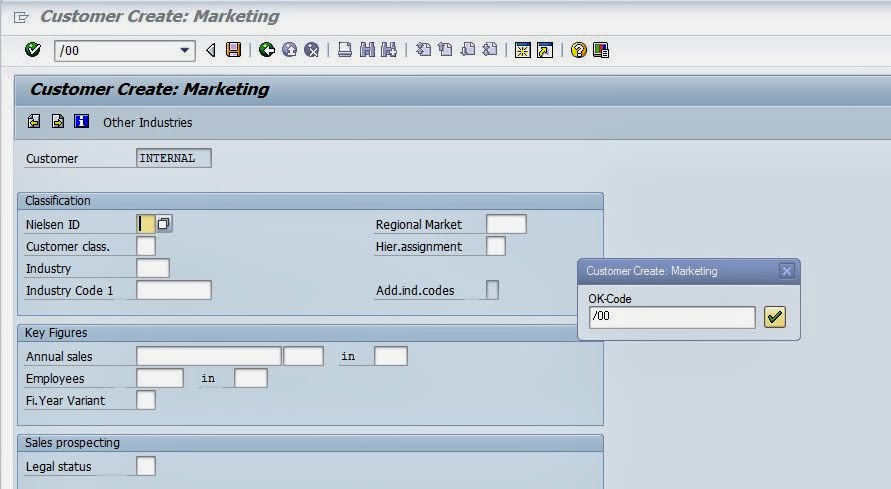Toggle the Add.ind.codes checkbox

click(x=492, y=290)
